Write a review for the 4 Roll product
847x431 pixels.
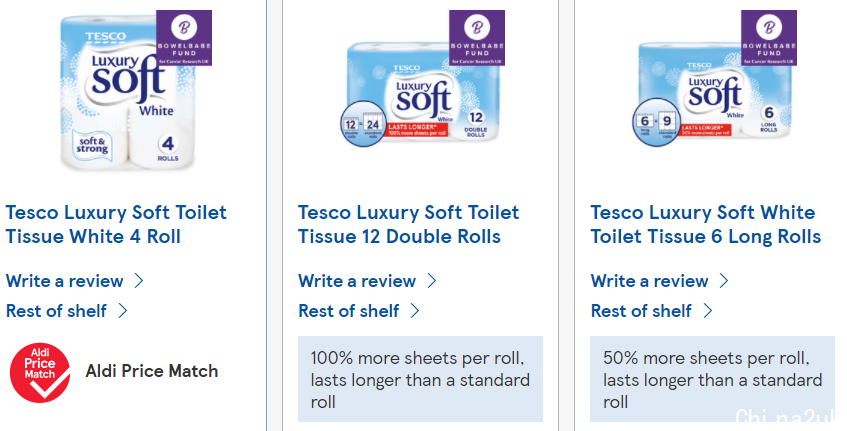65,281
